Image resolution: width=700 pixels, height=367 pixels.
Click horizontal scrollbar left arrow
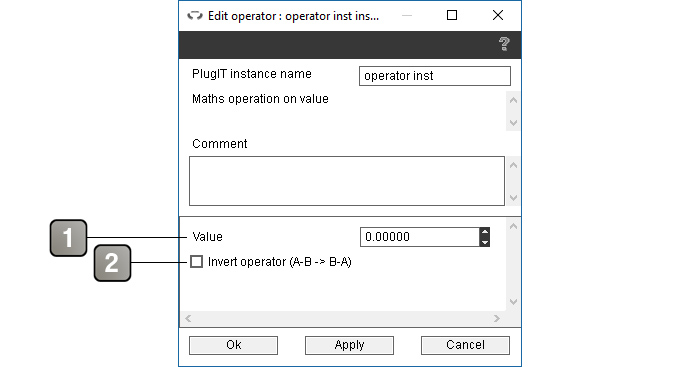point(188,318)
